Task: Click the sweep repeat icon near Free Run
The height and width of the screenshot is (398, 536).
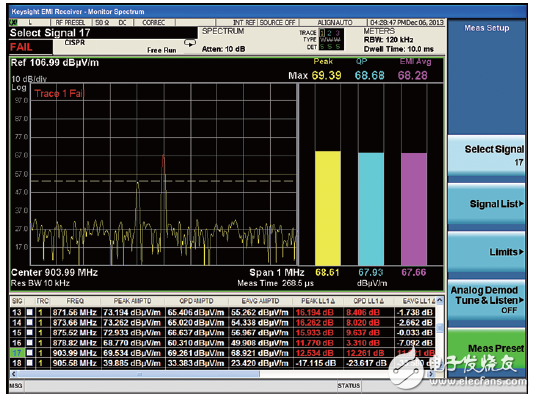Action: click(x=190, y=43)
